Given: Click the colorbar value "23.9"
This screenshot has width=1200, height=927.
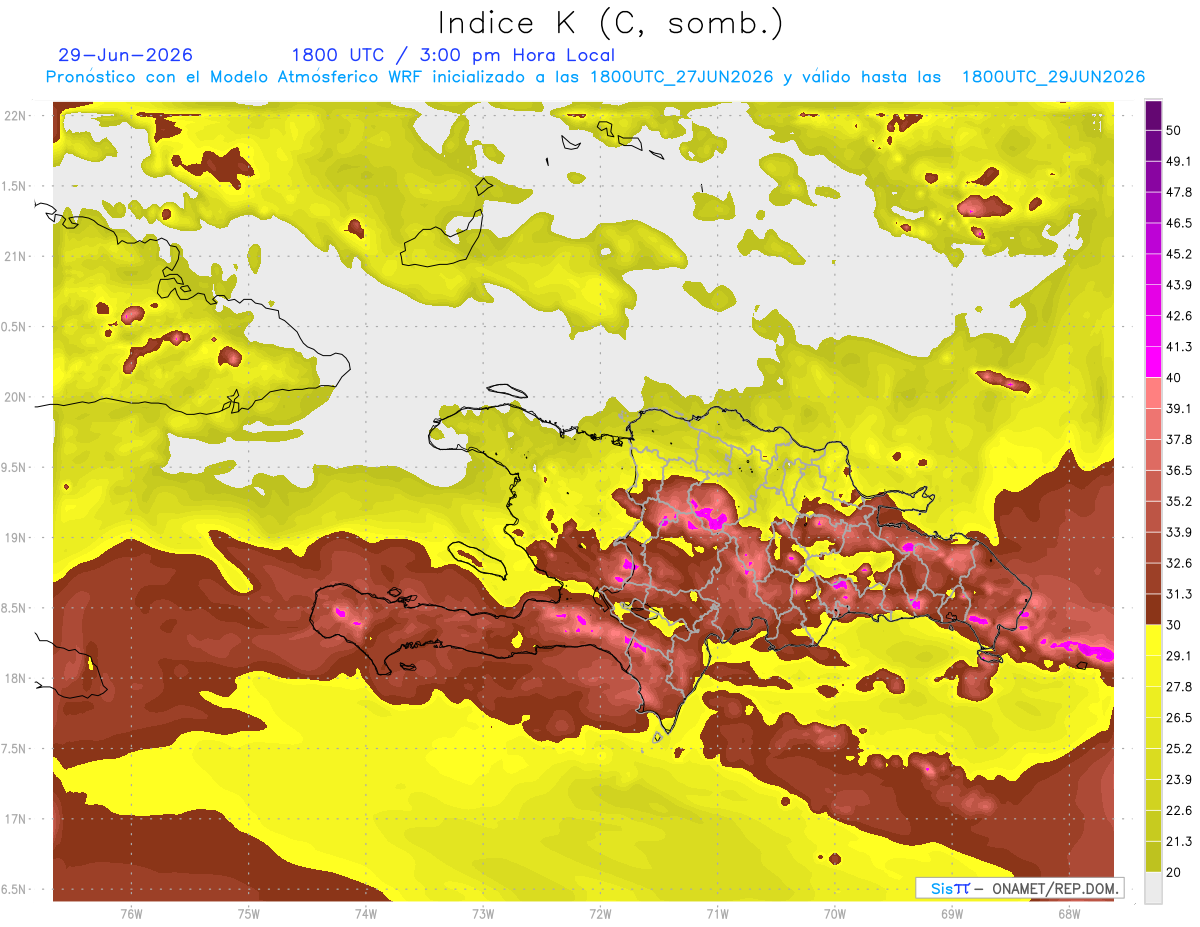Looking at the screenshot, I should point(1178,780).
